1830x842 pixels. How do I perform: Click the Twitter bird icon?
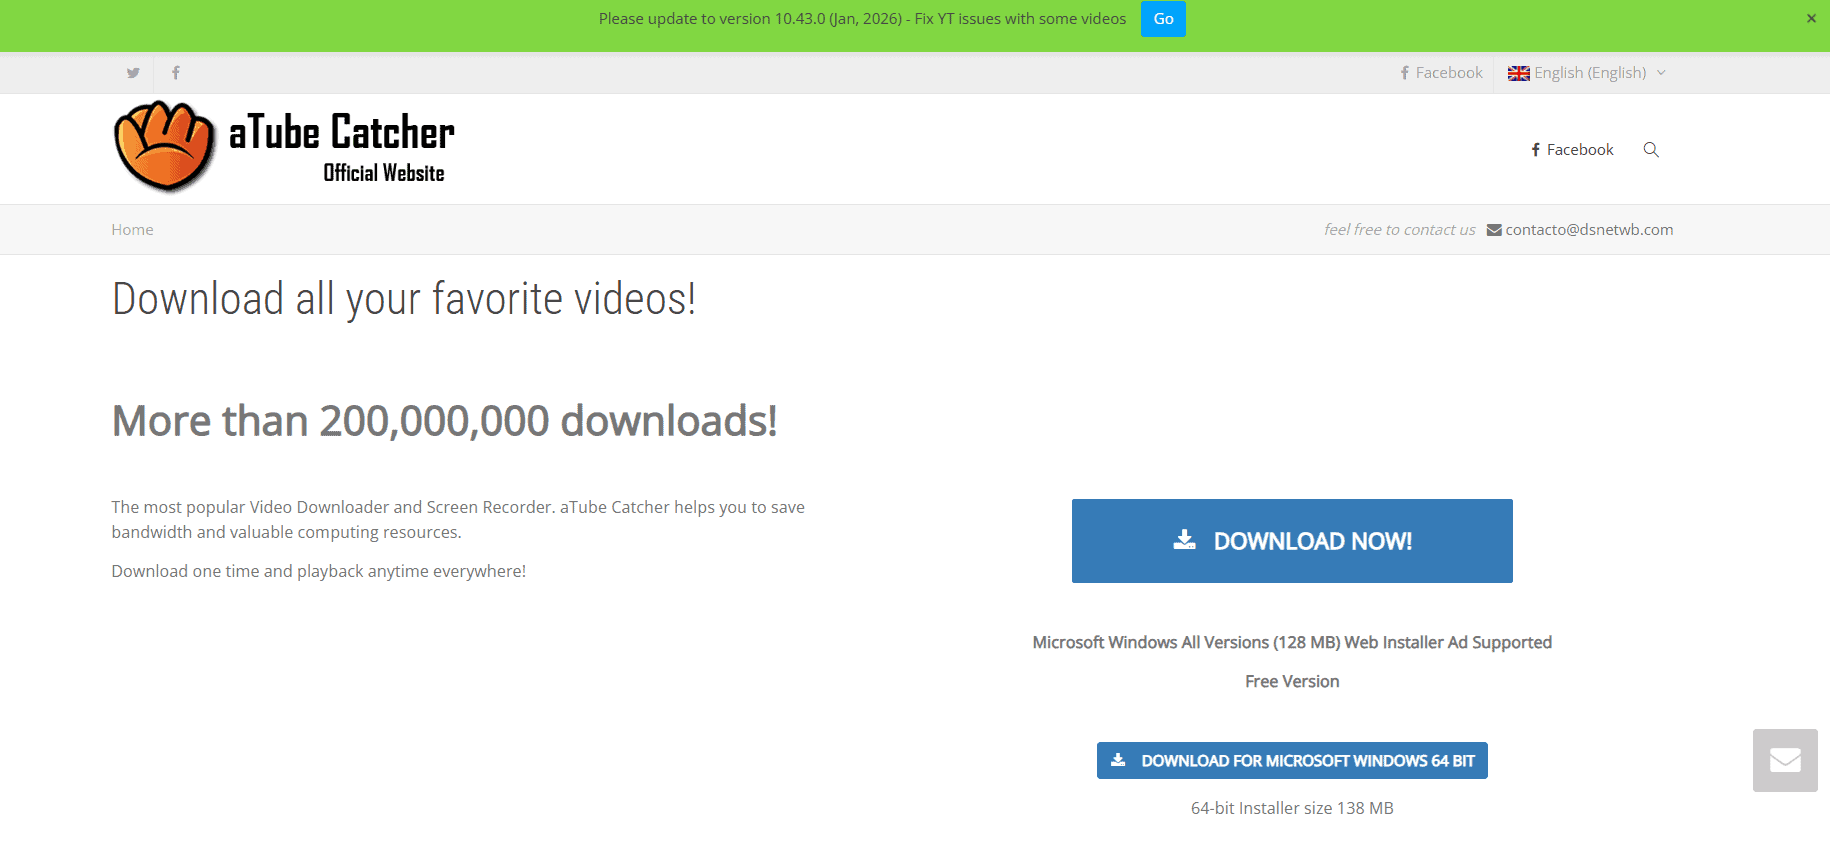click(x=133, y=73)
